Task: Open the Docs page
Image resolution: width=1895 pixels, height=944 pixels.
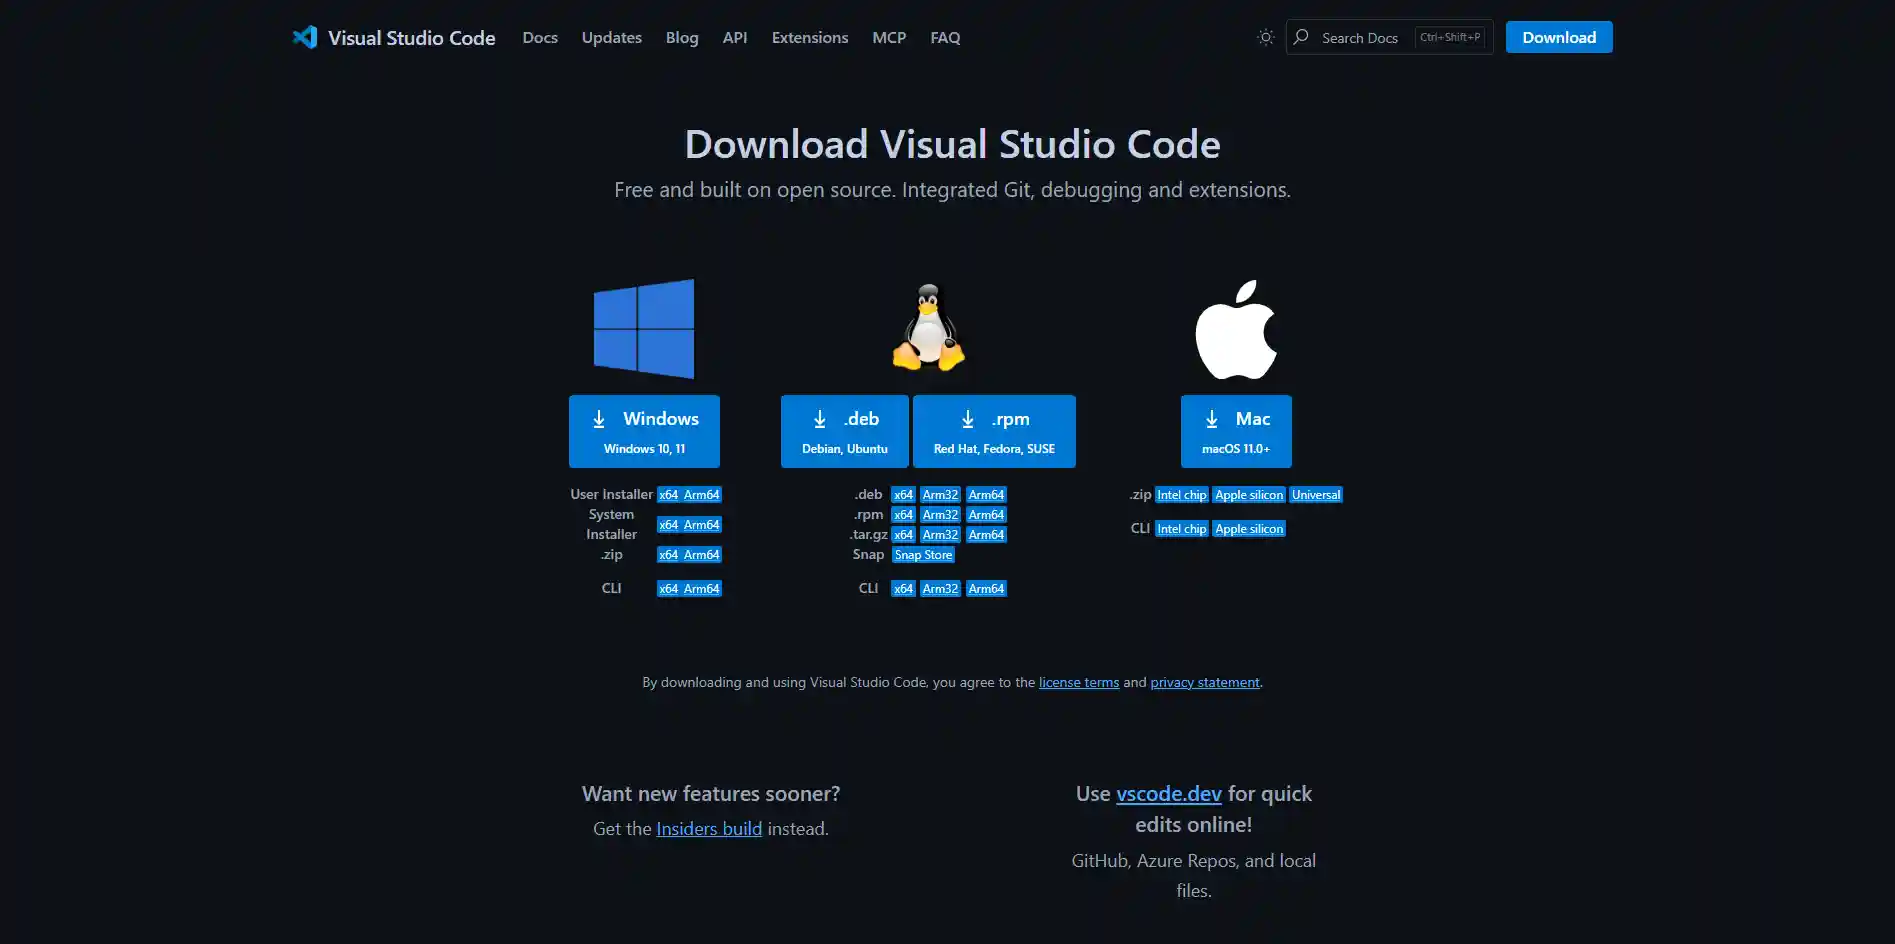Action: tap(540, 37)
